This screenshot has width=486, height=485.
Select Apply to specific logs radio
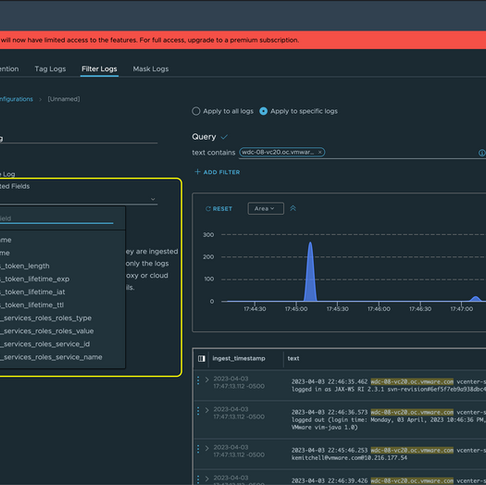(x=263, y=111)
